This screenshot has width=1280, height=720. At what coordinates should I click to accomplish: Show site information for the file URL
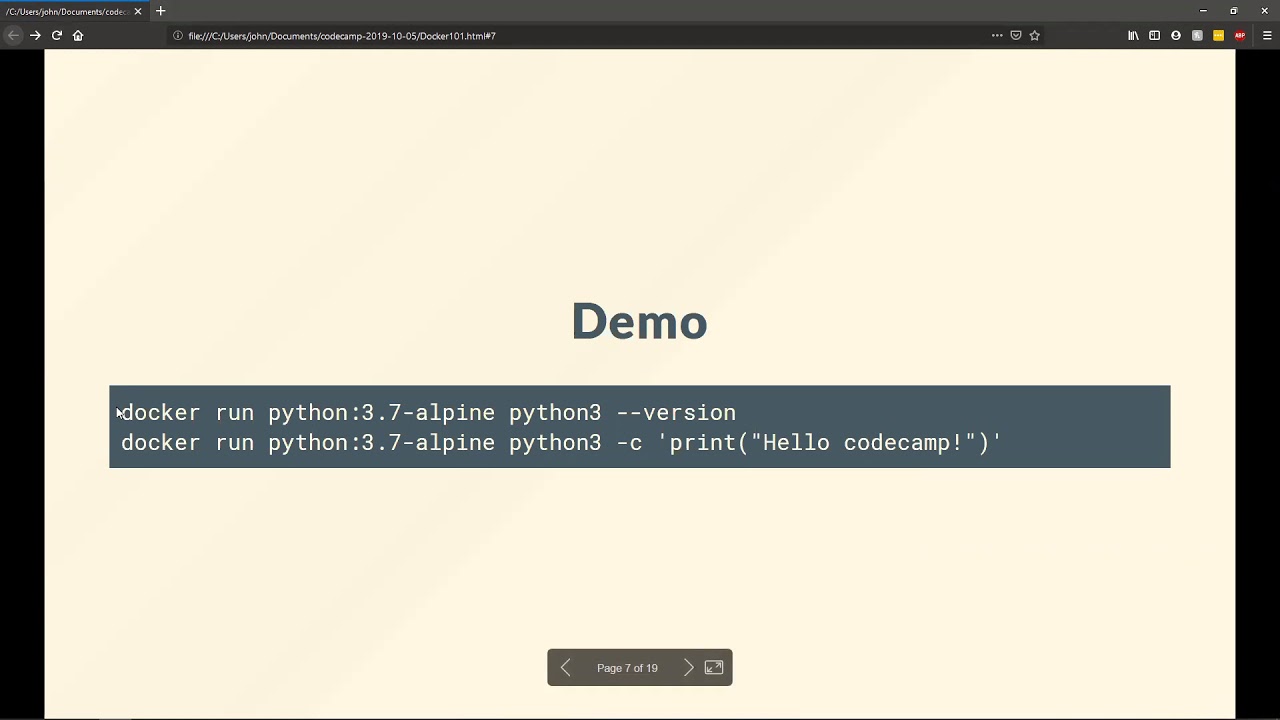click(x=178, y=36)
